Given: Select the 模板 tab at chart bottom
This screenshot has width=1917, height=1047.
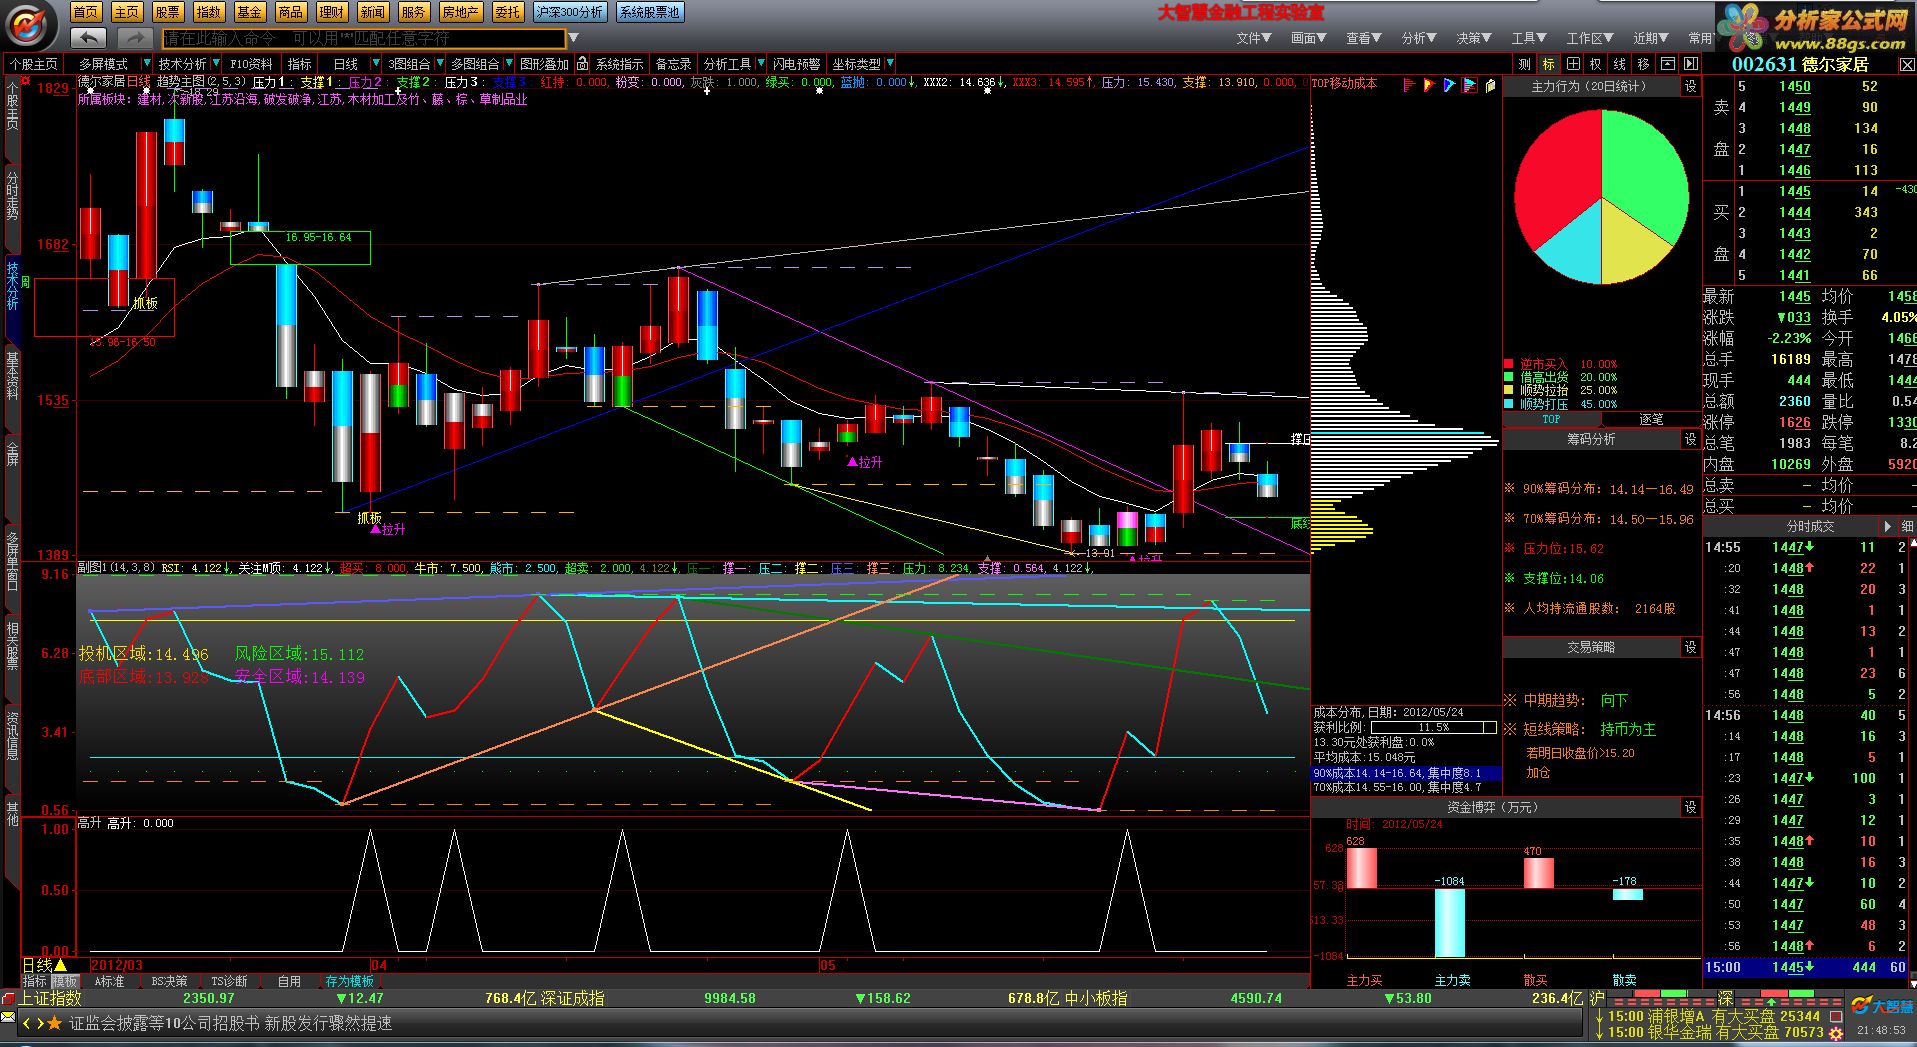Looking at the screenshot, I should pyautogui.click(x=64, y=982).
